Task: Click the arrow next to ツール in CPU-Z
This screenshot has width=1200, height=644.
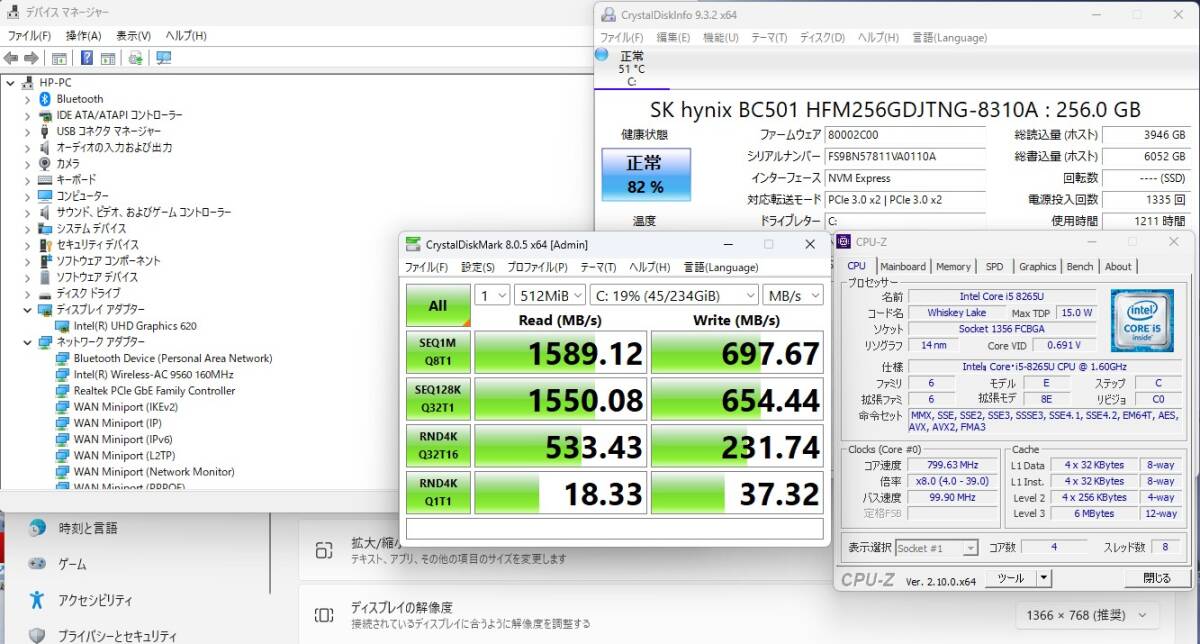Action: 1044,578
